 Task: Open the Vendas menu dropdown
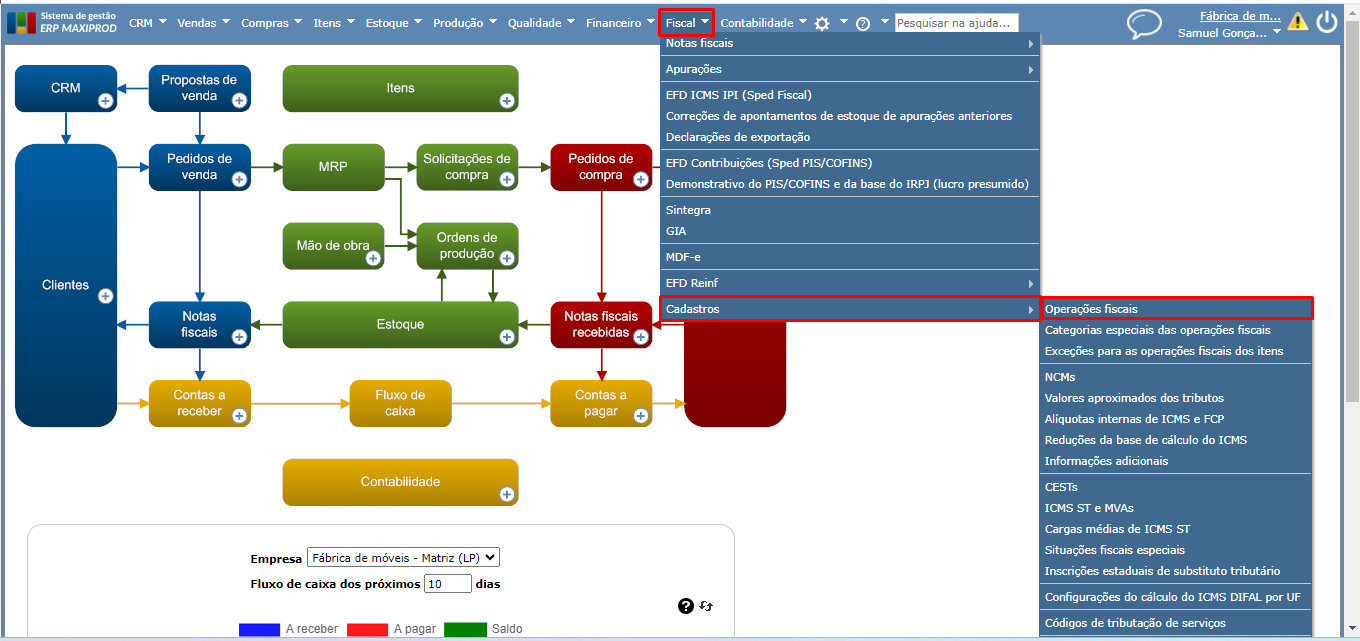pyautogui.click(x=203, y=23)
